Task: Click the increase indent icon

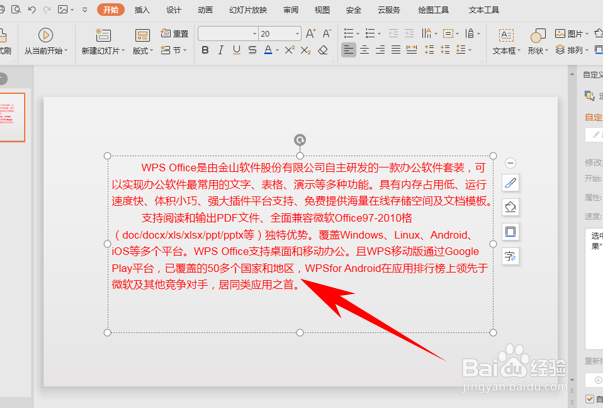Action: pos(409,33)
